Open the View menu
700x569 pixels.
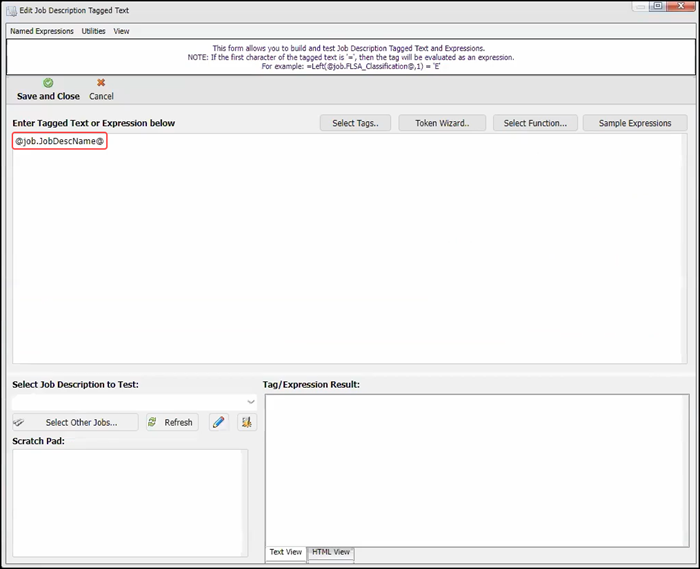[121, 31]
